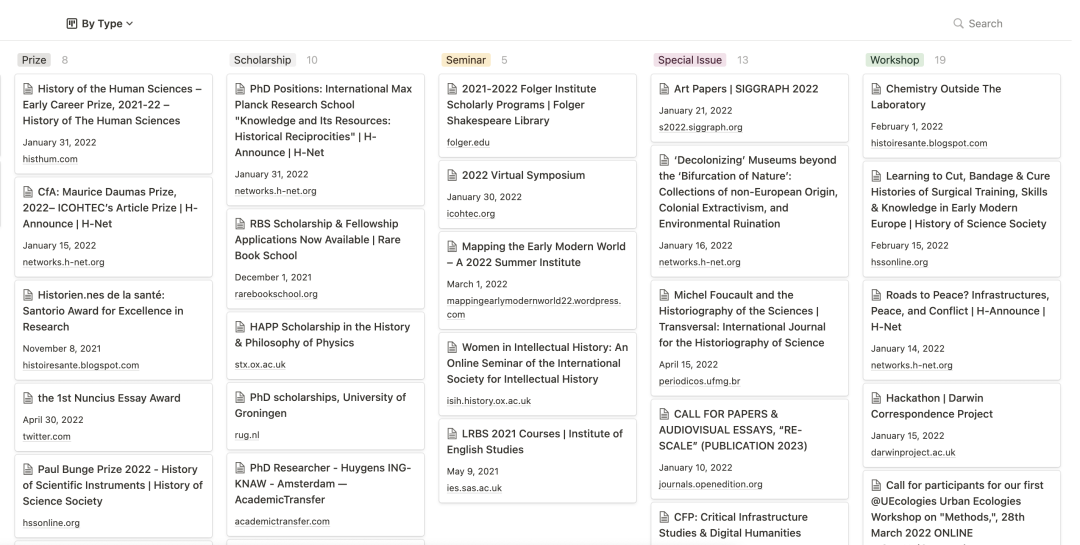Click the magnifying glass search icon
The width and height of the screenshot is (1080, 545).
[x=958, y=23]
